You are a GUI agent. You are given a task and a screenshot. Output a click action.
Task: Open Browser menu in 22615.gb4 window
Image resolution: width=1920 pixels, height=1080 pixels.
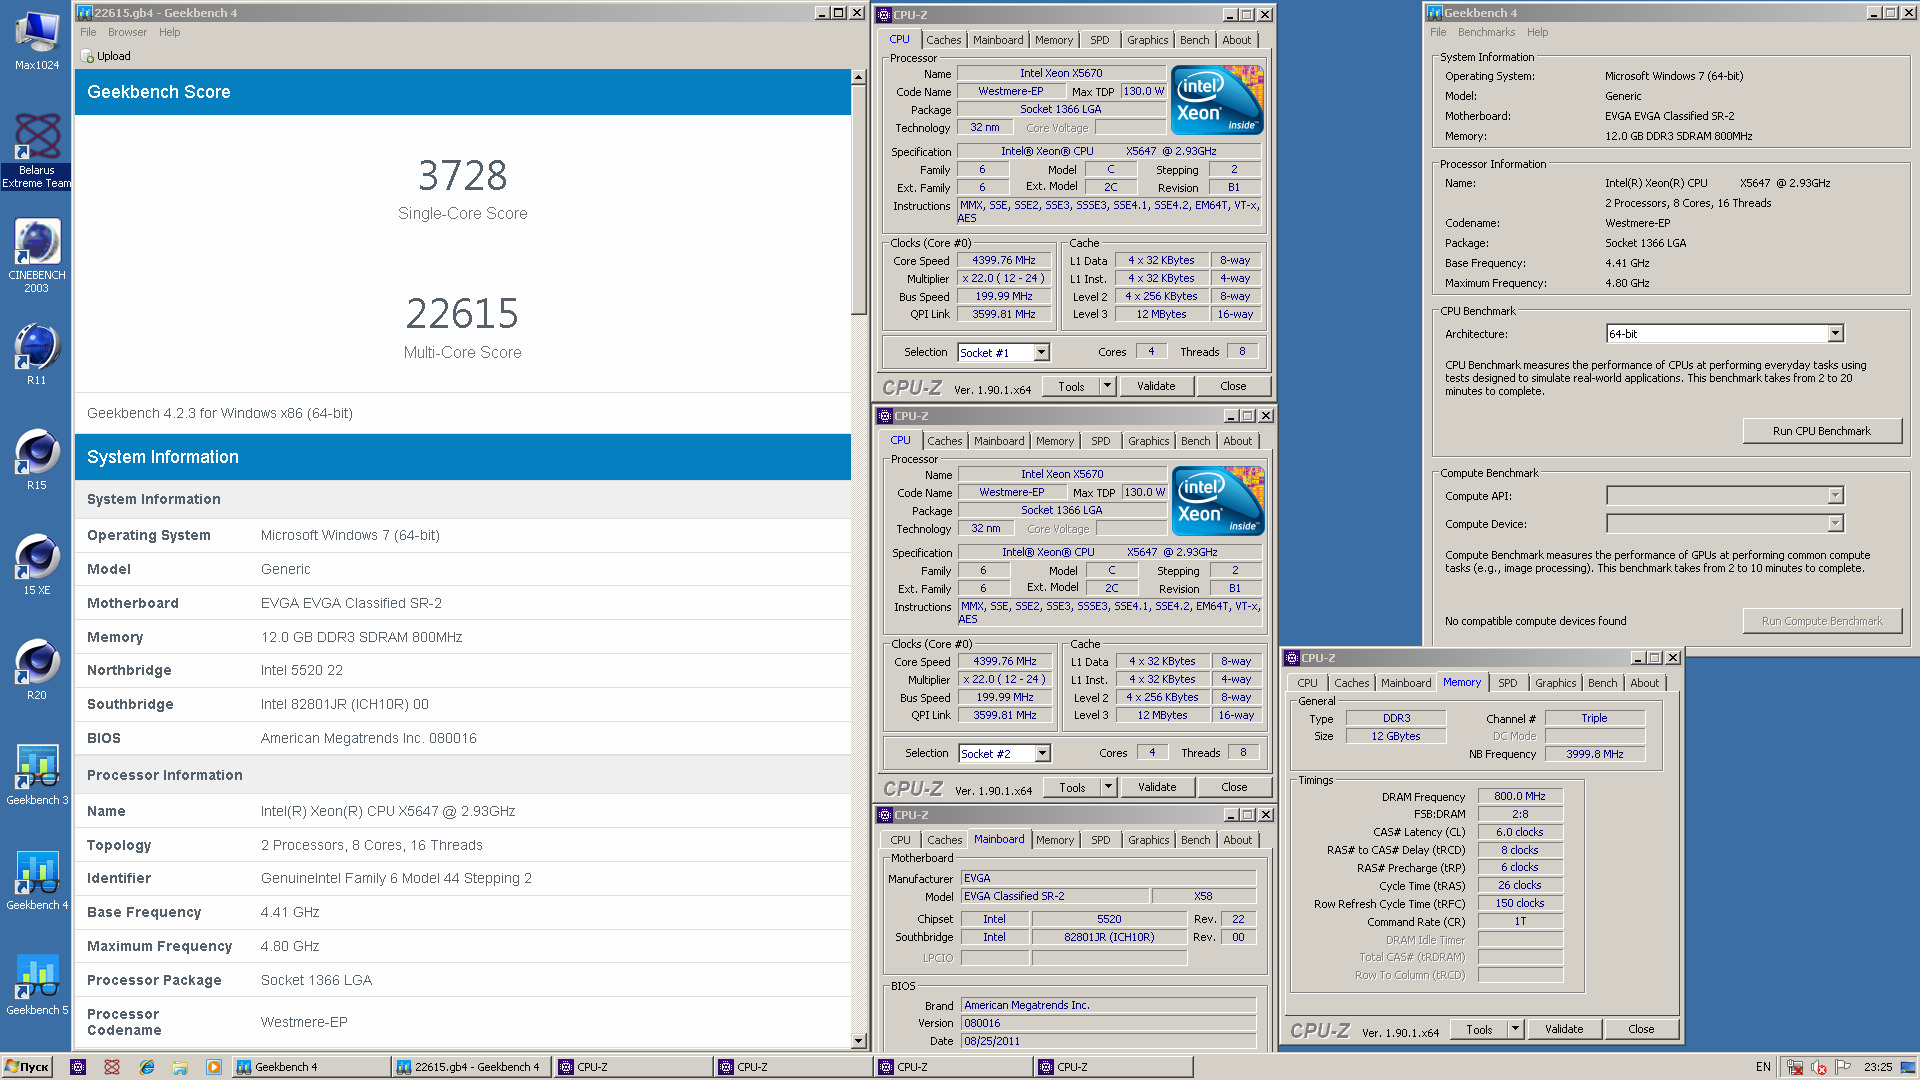tap(127, 32)
